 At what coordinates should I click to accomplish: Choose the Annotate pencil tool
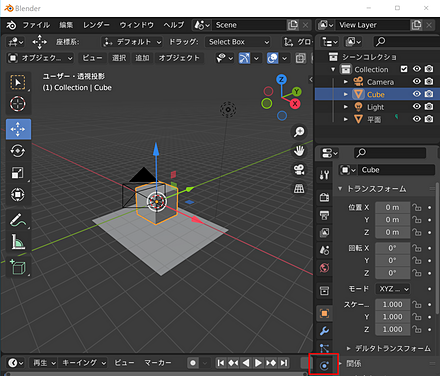(x=18, y=220)
